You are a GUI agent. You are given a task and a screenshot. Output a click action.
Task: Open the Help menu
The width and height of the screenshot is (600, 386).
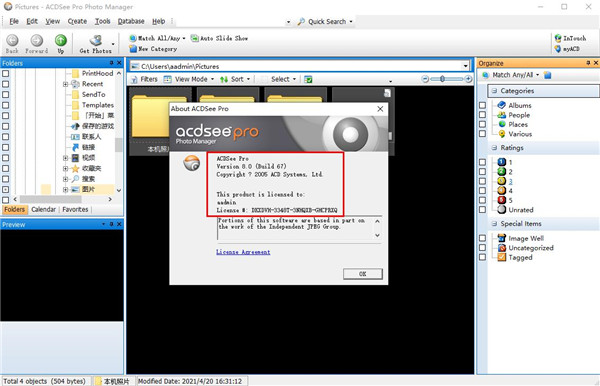[x=158, y=21]
